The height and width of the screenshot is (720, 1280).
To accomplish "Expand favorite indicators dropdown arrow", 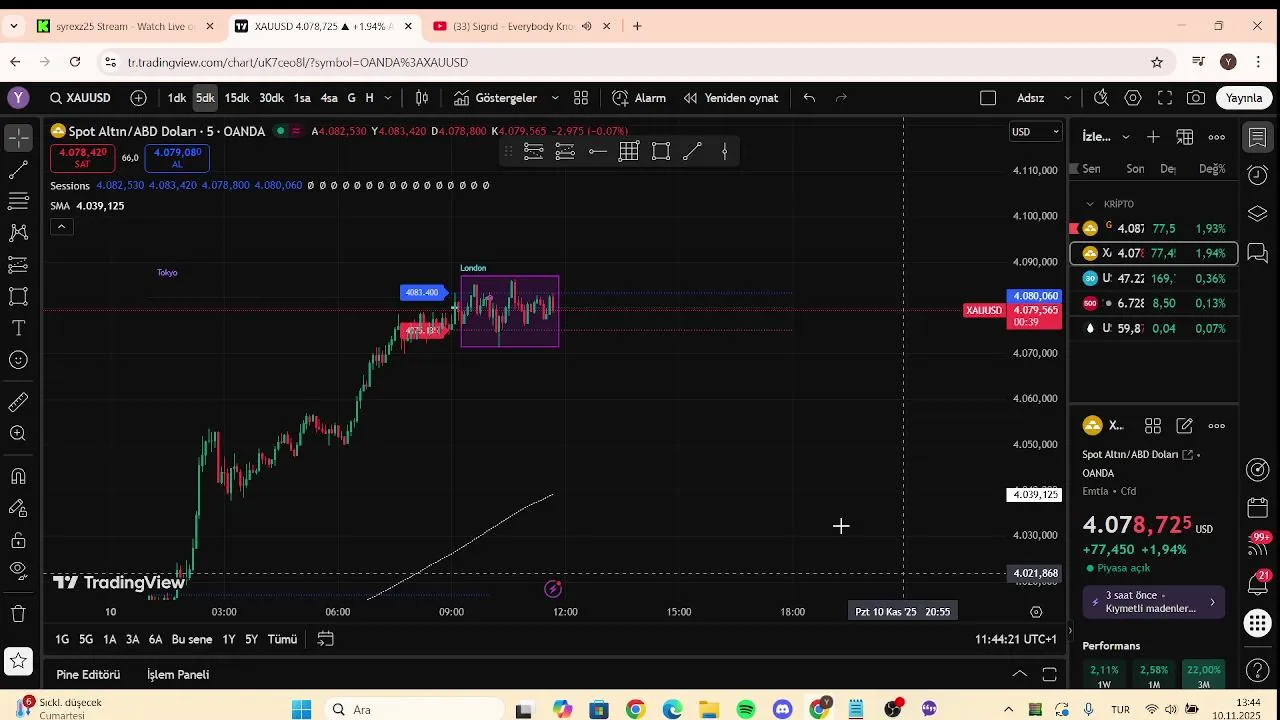I will [555, 98].
